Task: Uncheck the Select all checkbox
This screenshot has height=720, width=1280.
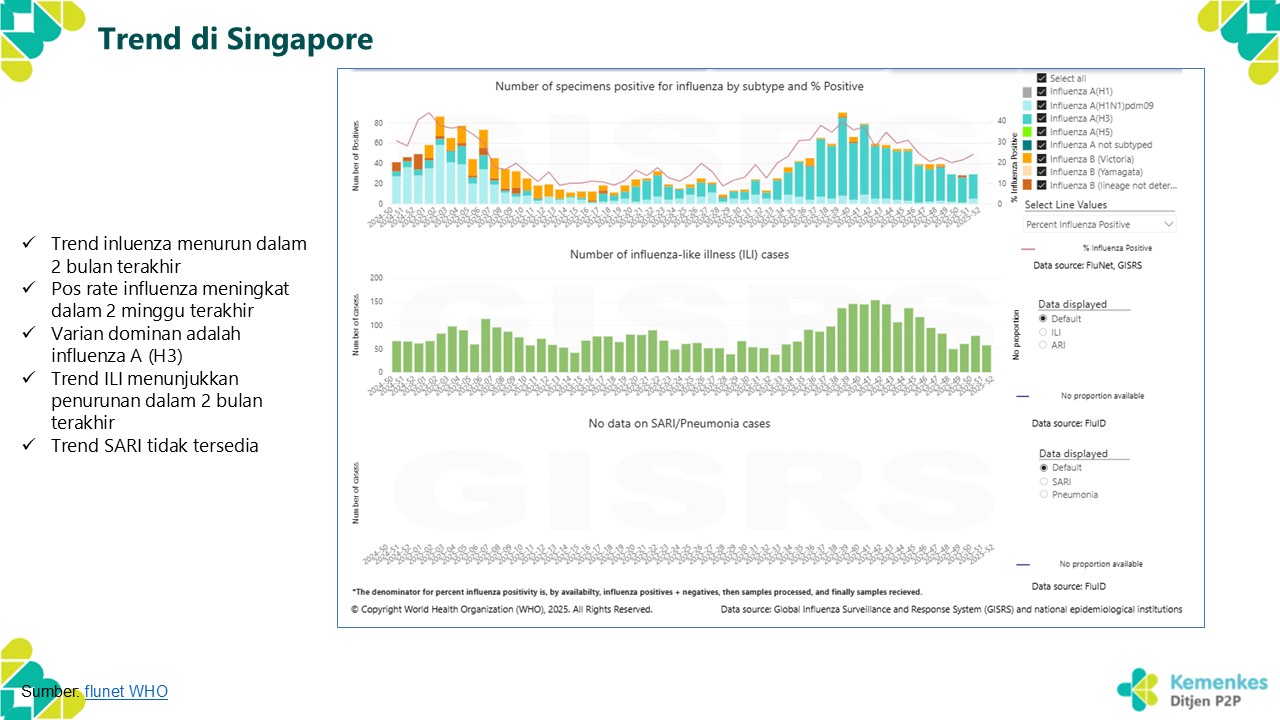Action: click(x=1042, y=79)
